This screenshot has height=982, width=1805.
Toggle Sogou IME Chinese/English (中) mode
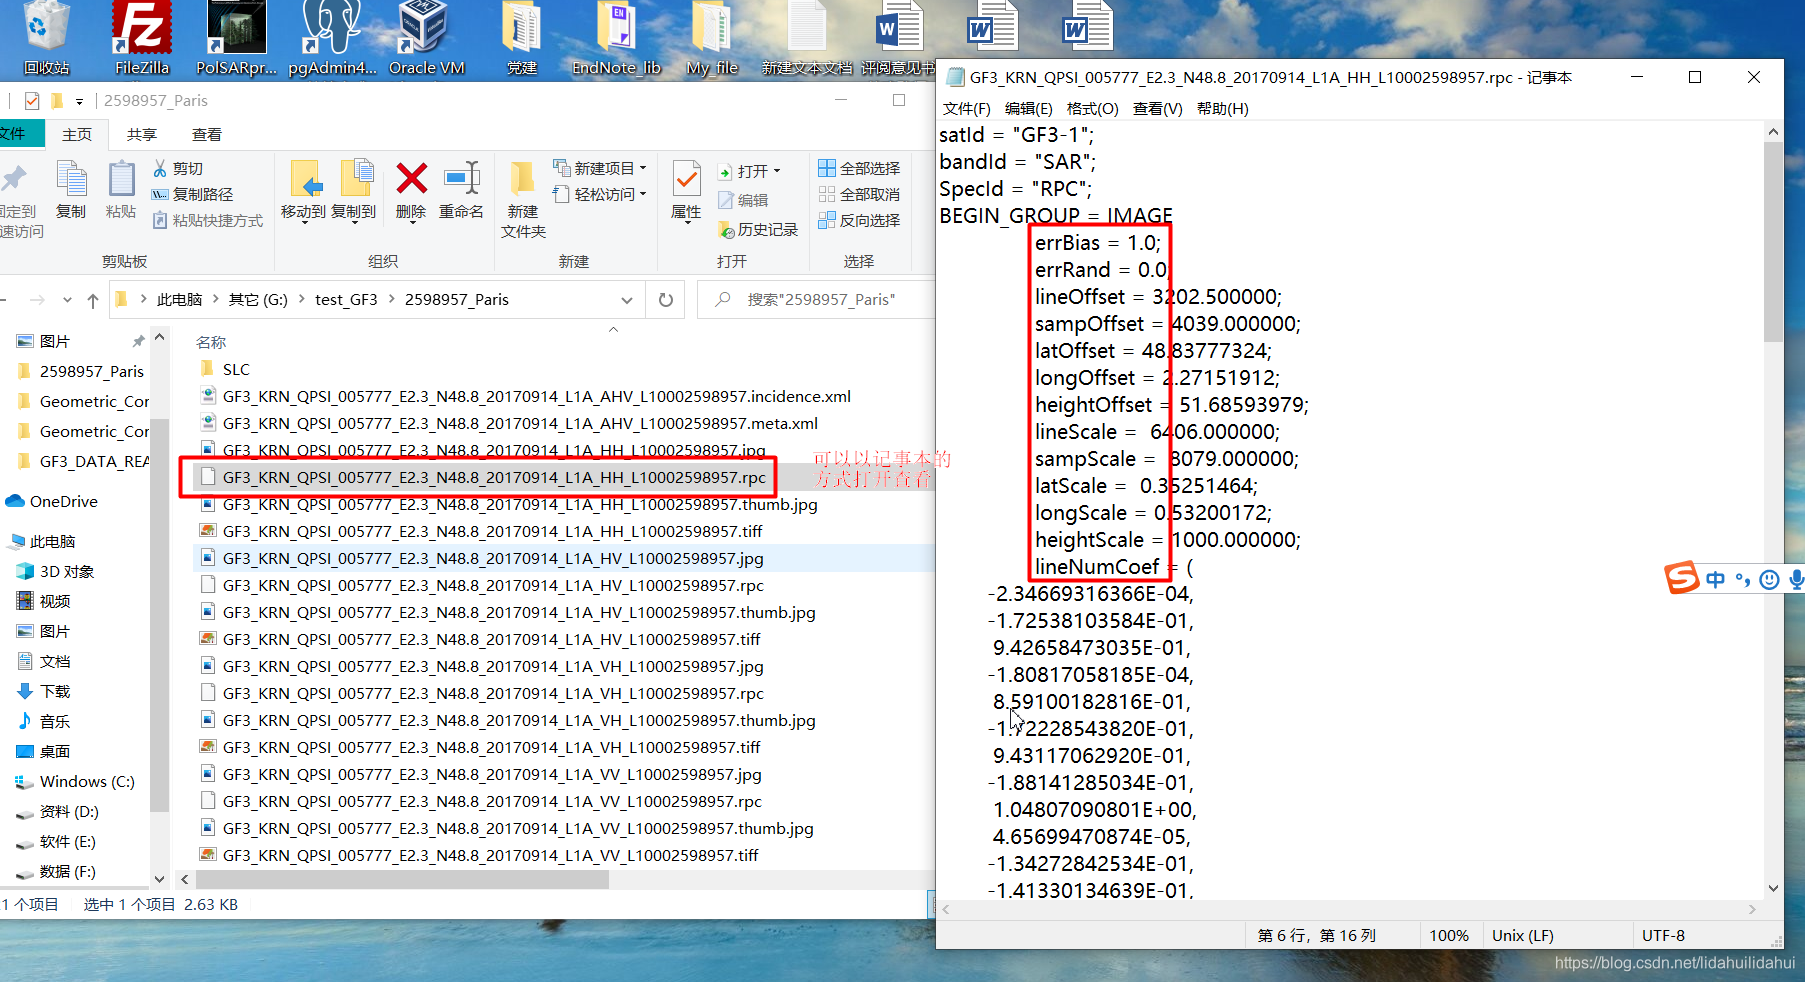(x=1716, y=580)
